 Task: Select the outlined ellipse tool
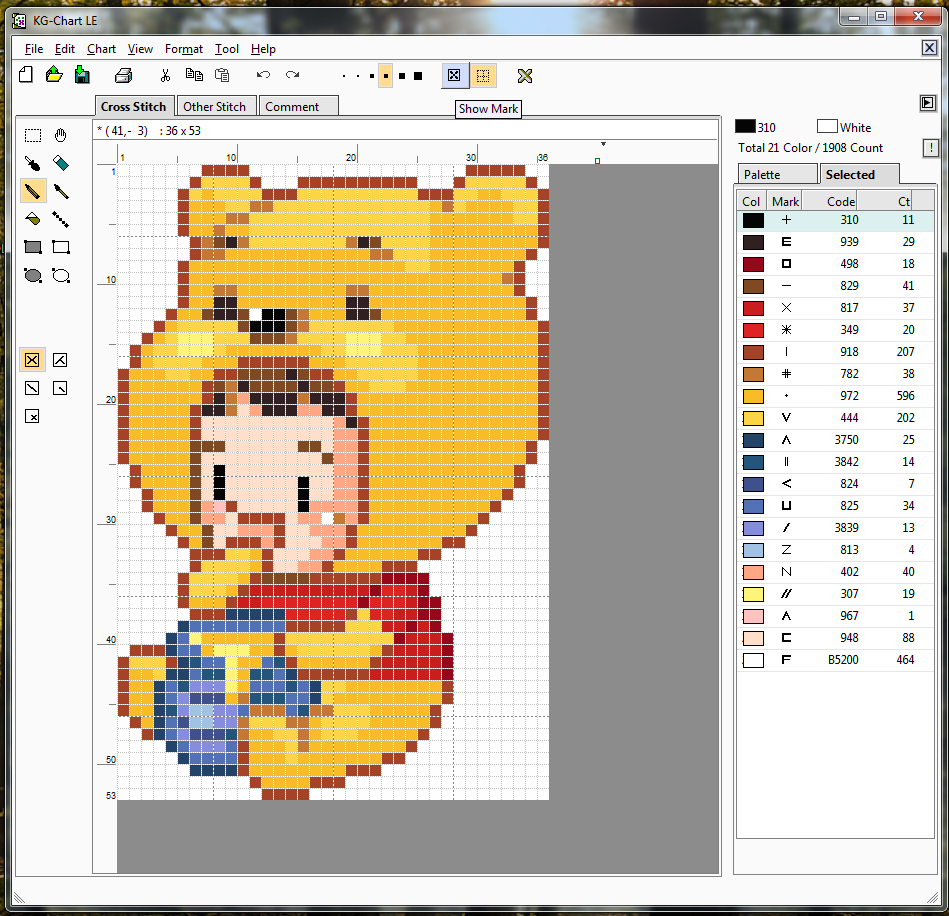(x=61, y=275)
